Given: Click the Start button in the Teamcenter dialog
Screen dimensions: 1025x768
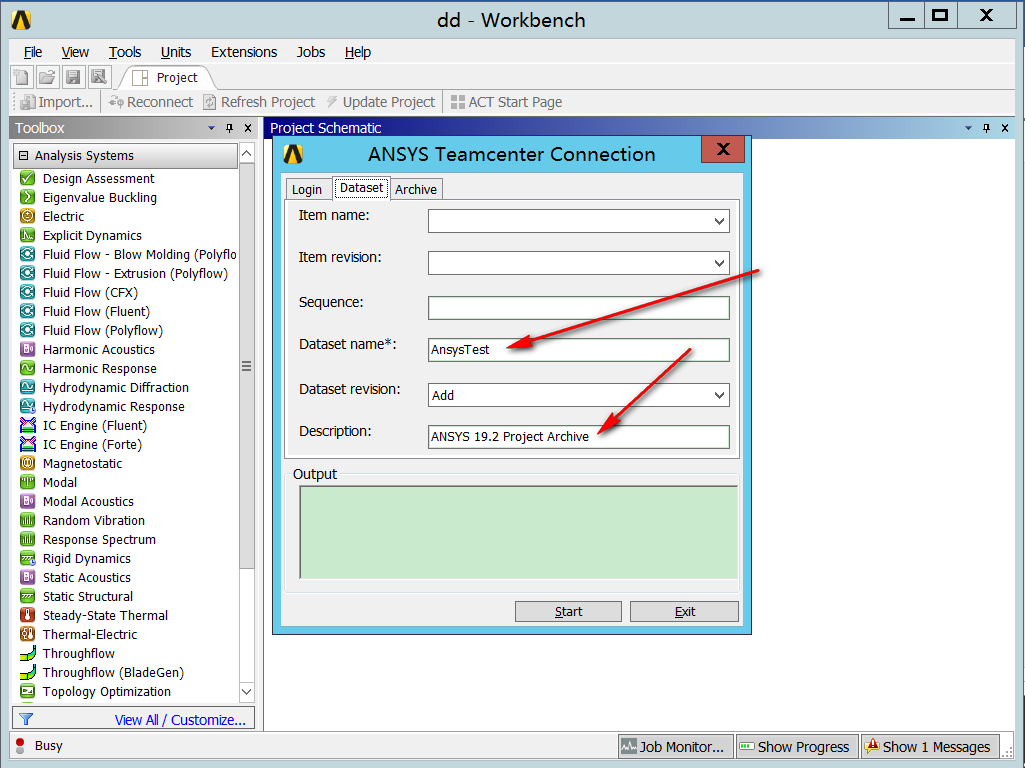Looking at the screenshot, I should [568, 611].
